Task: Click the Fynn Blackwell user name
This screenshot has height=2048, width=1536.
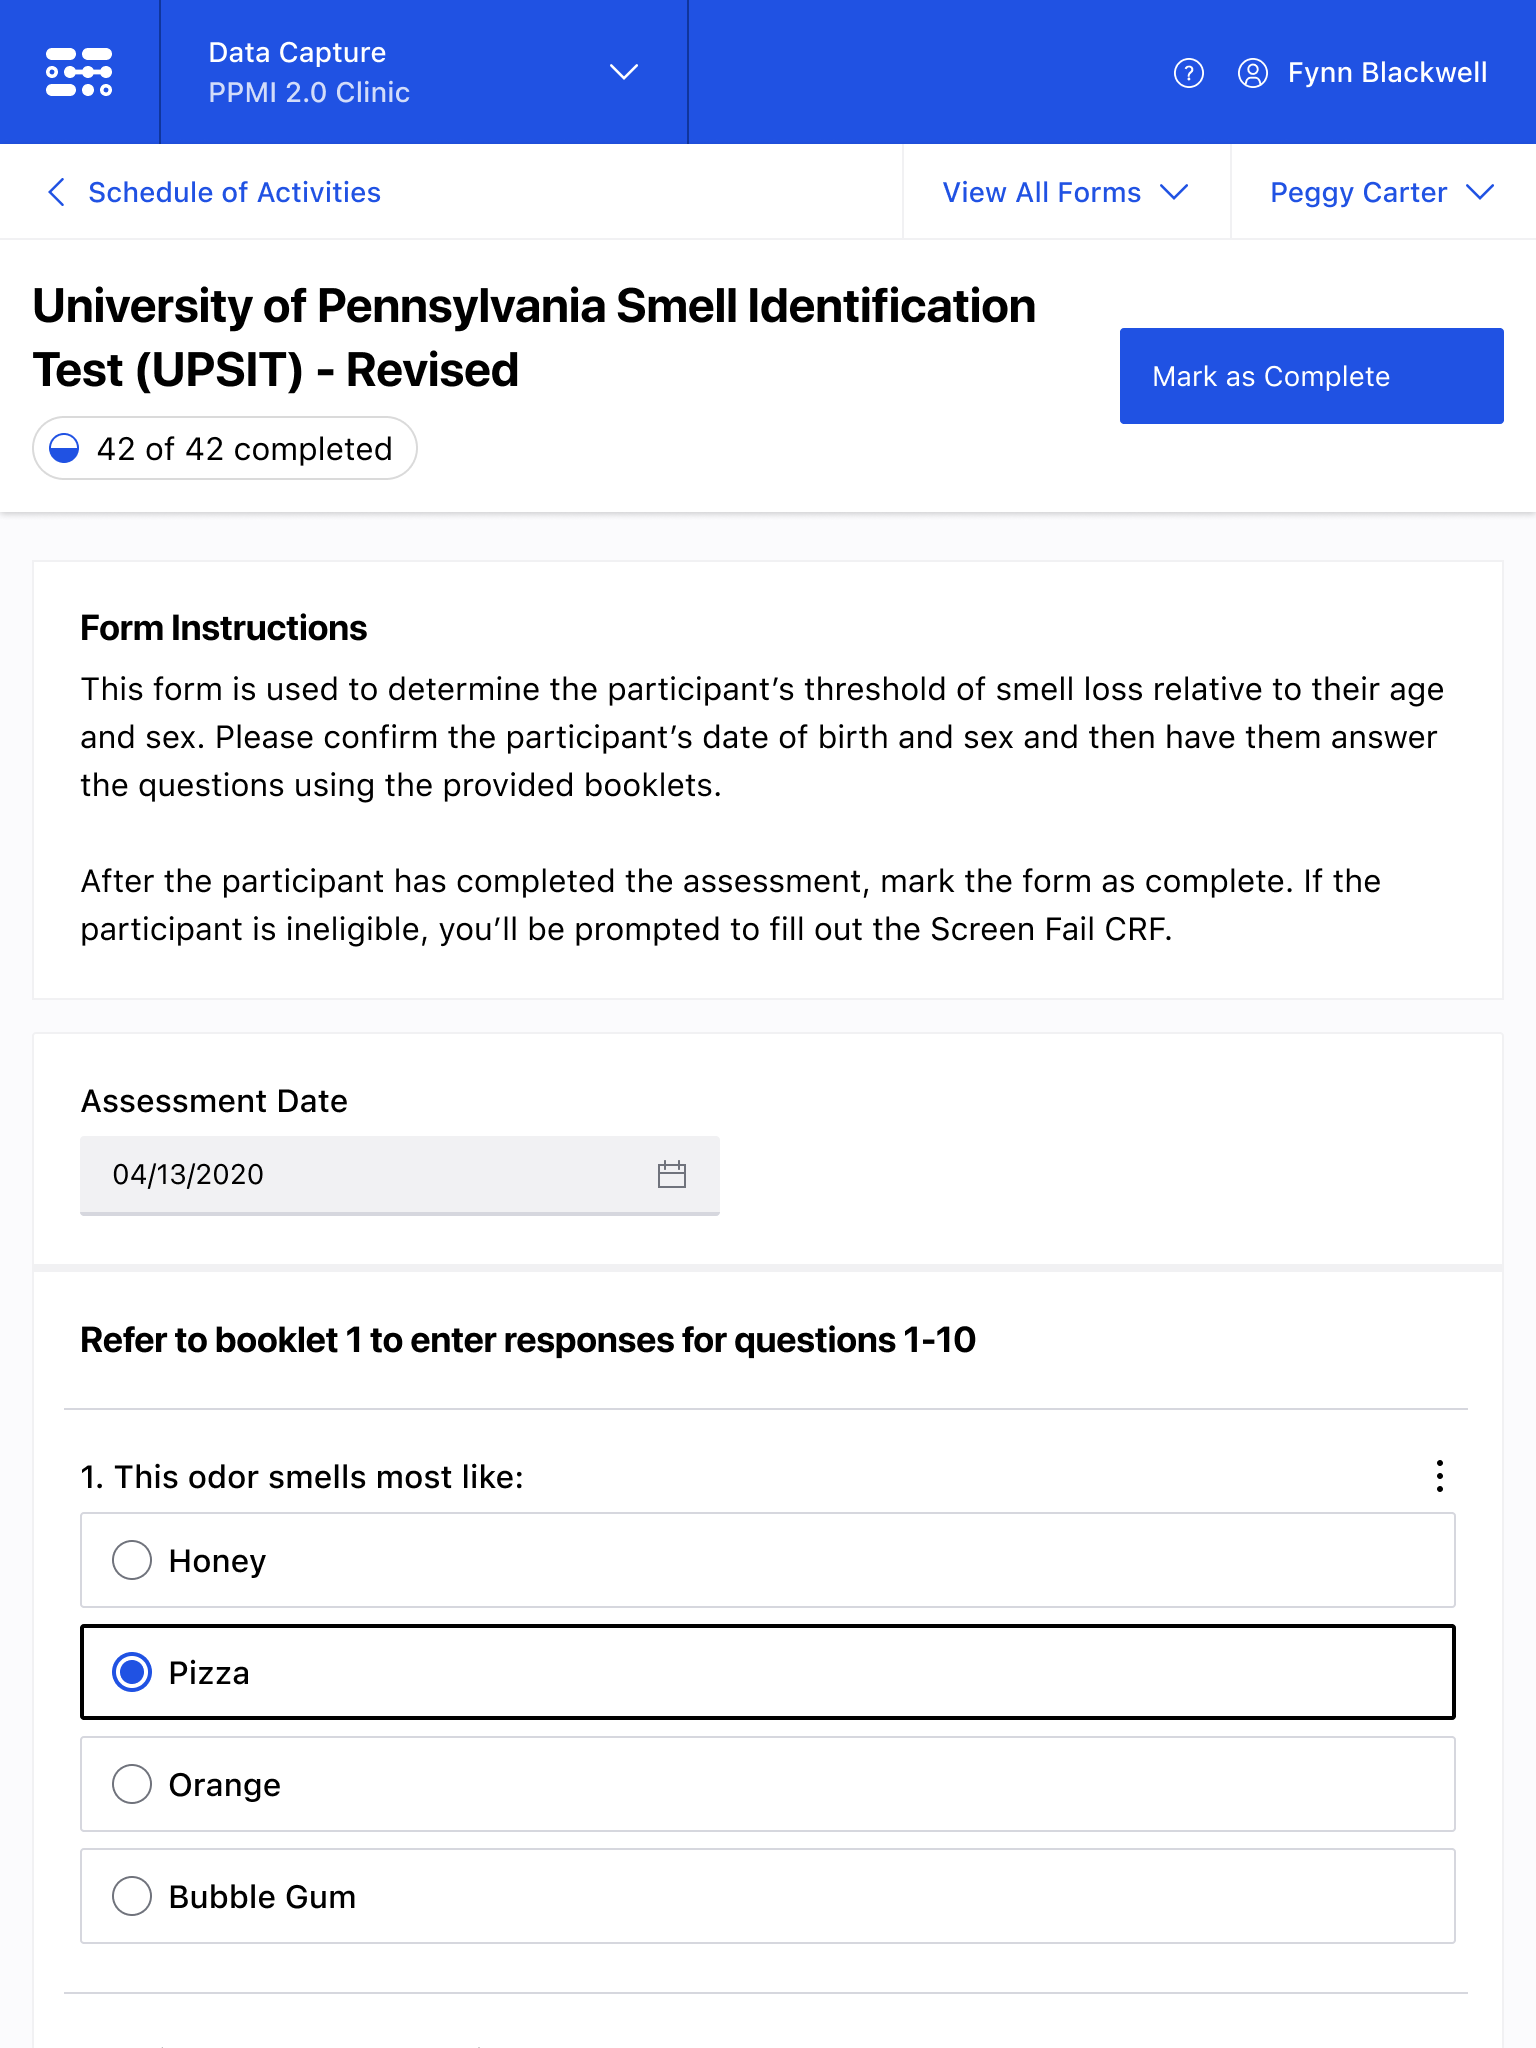Action: tap(1387, 73)
